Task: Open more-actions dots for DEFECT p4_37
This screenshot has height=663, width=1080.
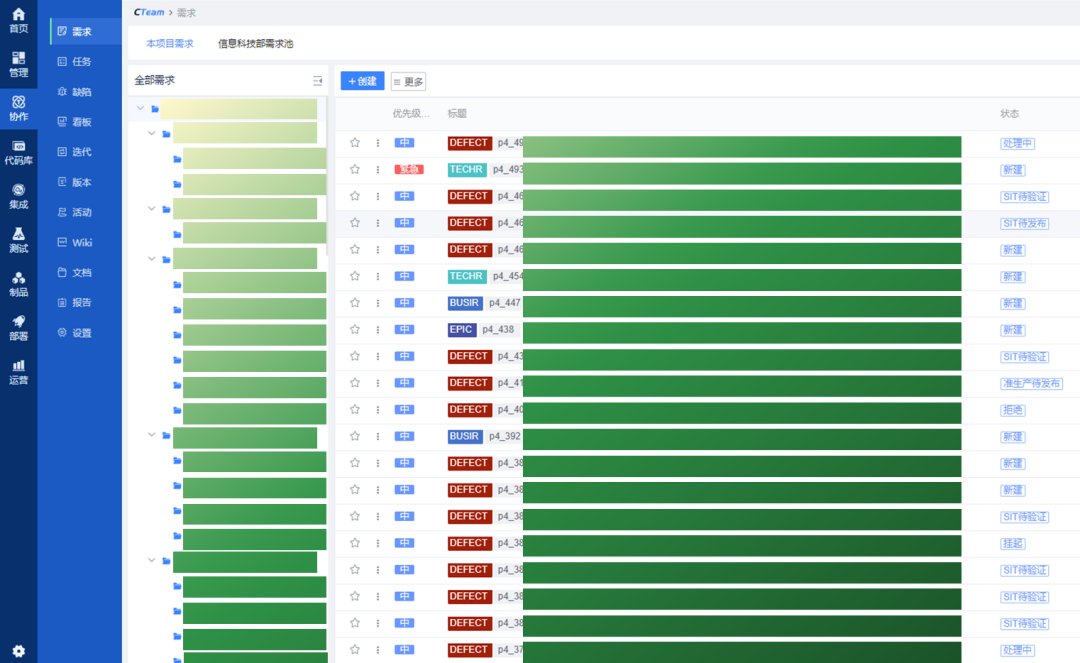Action: click(x=377, y=650)
